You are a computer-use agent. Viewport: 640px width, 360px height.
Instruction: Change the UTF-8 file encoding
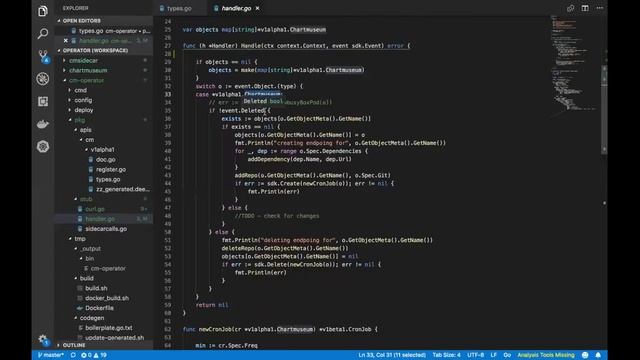[x=476, y=355]
